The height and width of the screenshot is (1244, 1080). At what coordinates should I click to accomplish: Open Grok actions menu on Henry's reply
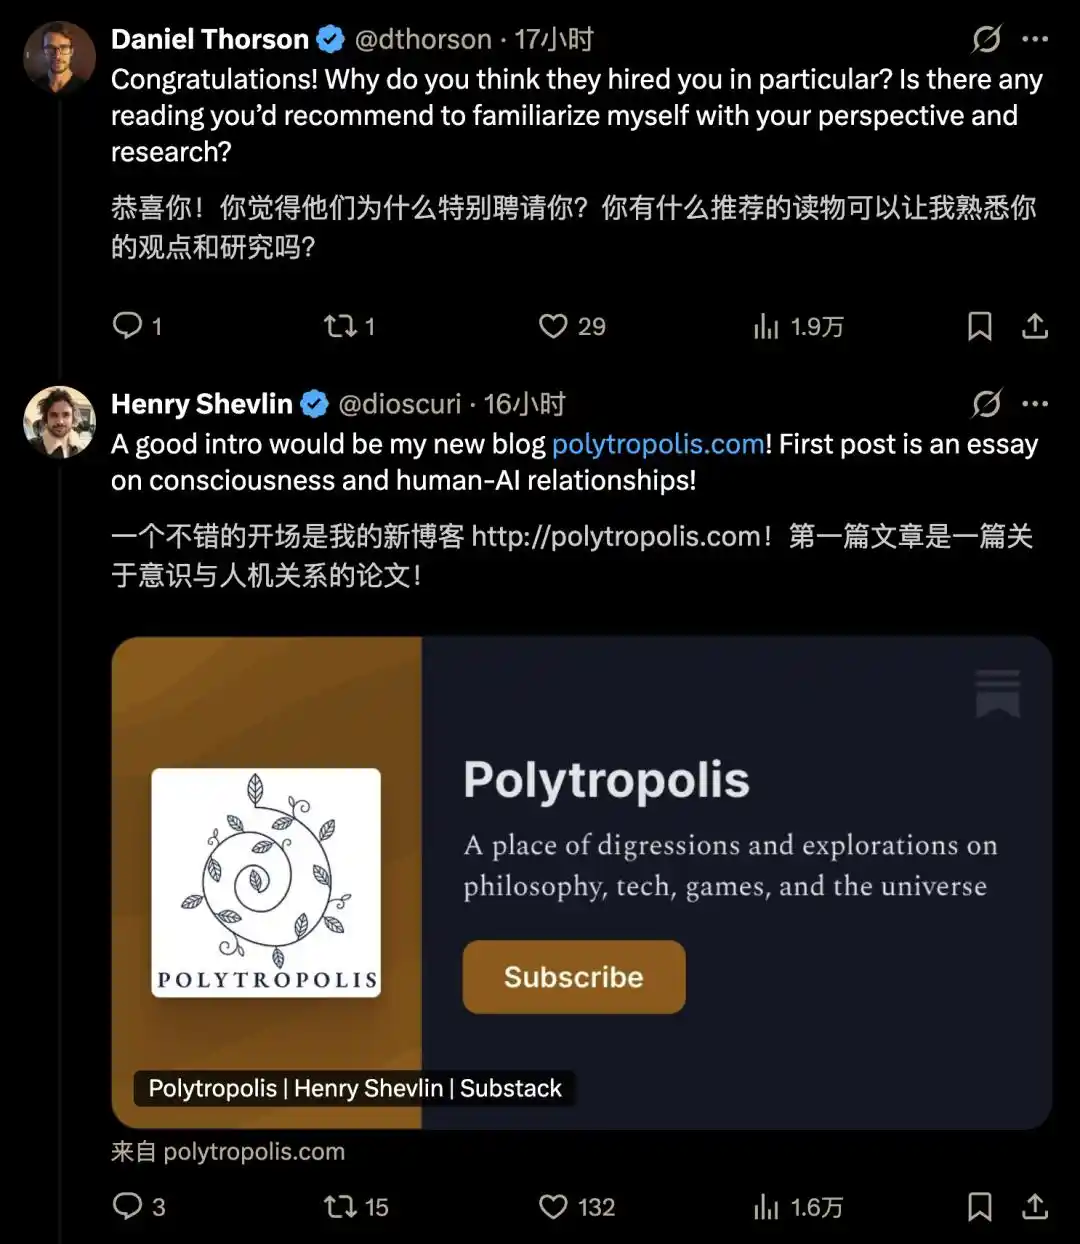[986, 403]
